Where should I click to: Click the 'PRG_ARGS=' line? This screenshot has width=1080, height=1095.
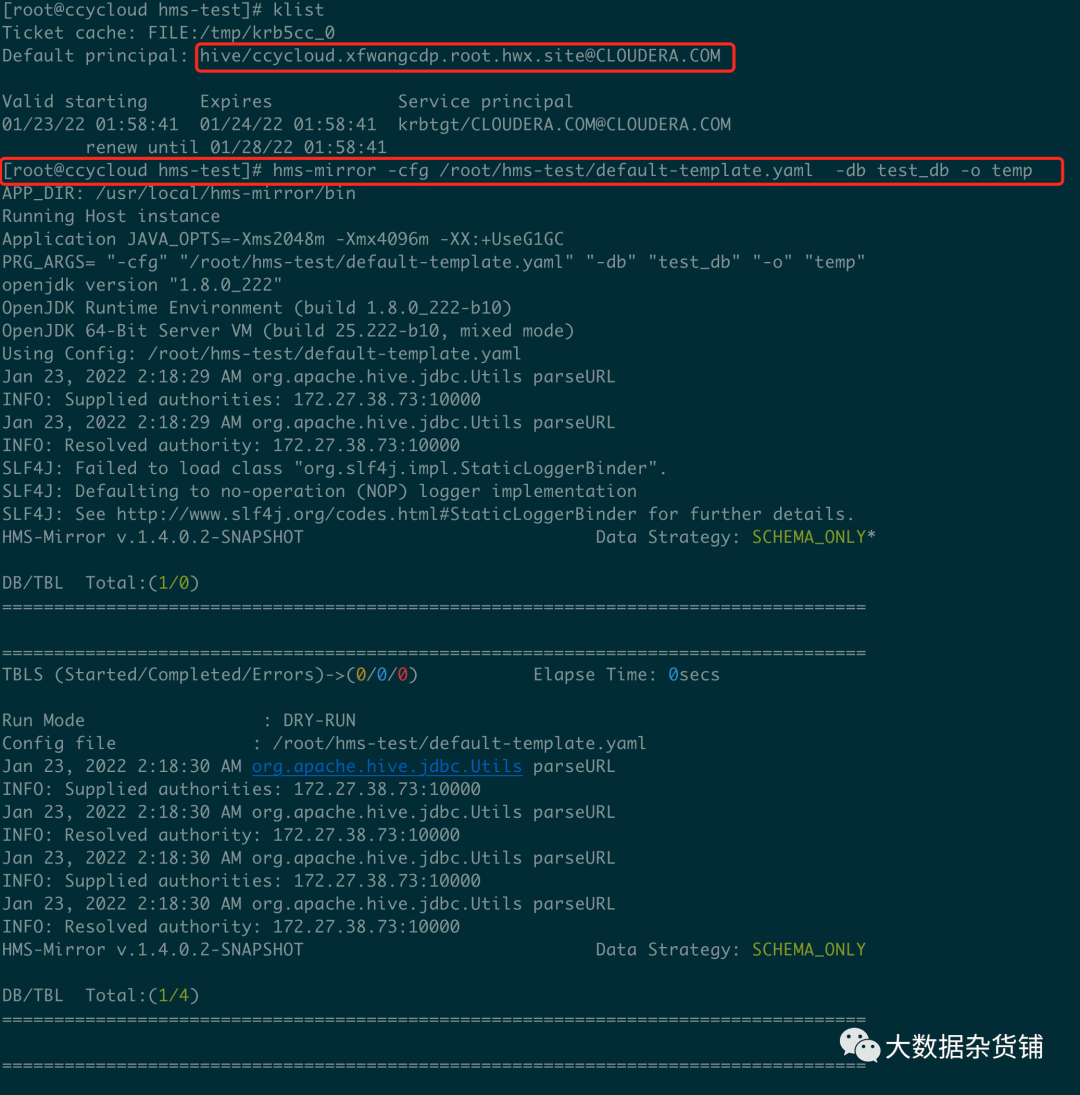(x=434, y=263)
